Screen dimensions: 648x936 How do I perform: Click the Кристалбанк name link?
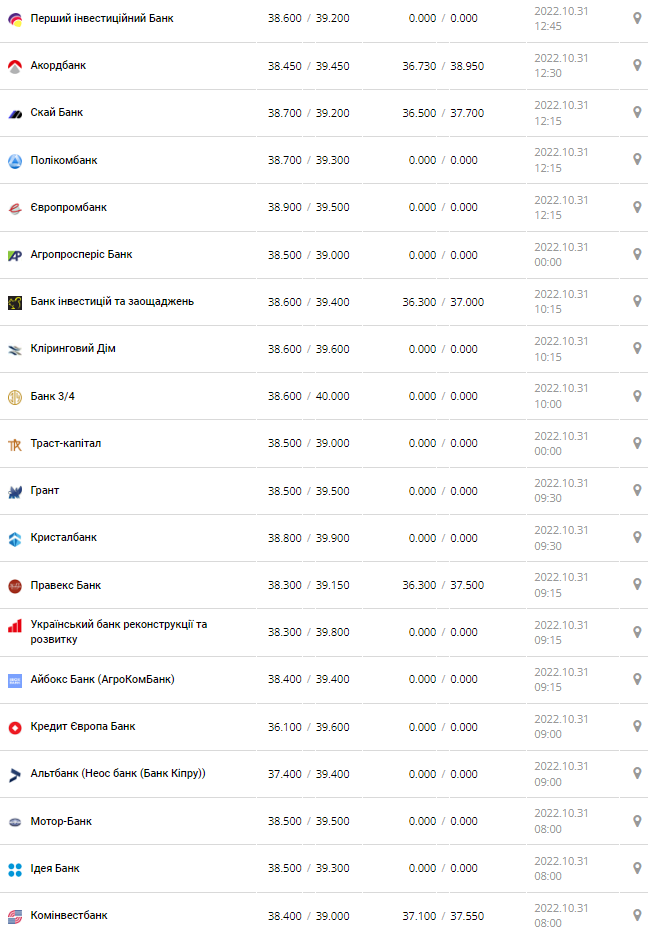click(64, 537)
